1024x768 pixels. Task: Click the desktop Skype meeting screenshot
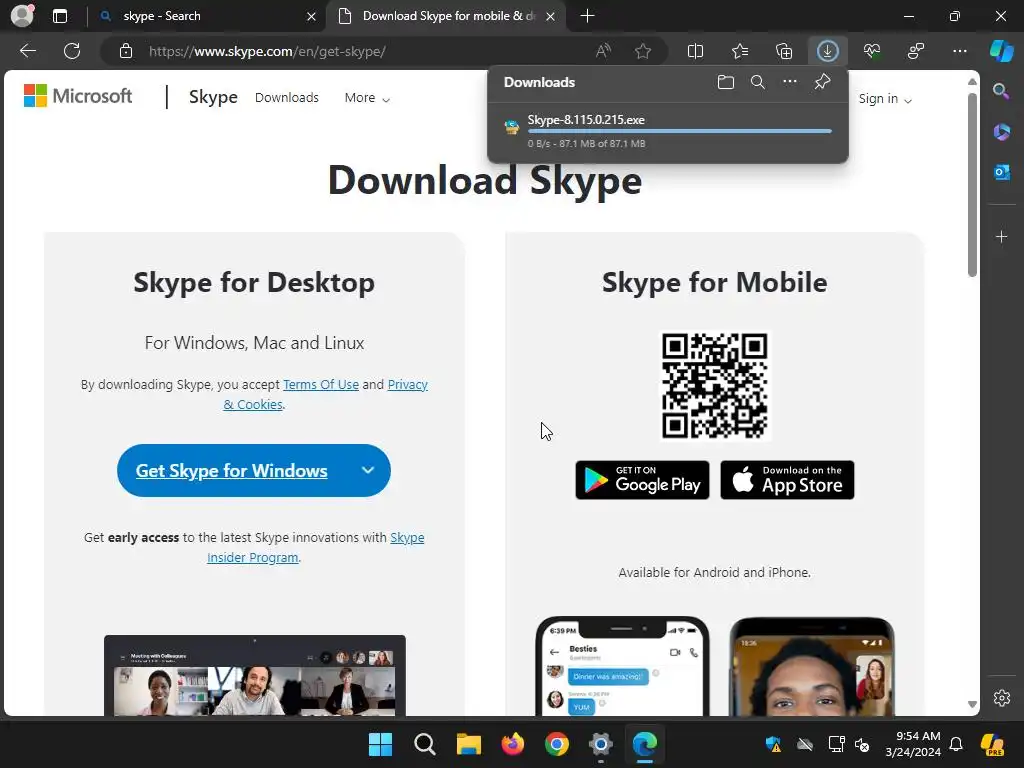[255, 675]
